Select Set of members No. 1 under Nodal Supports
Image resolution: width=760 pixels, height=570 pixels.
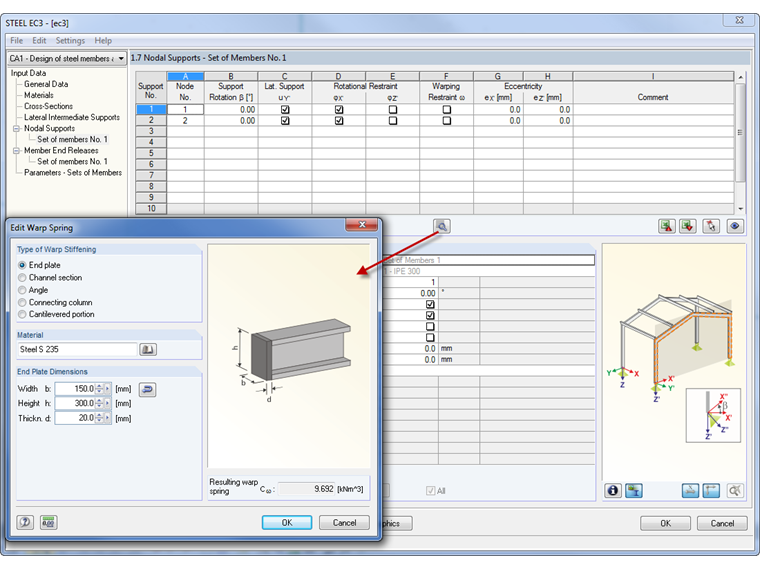pos(72,140)
